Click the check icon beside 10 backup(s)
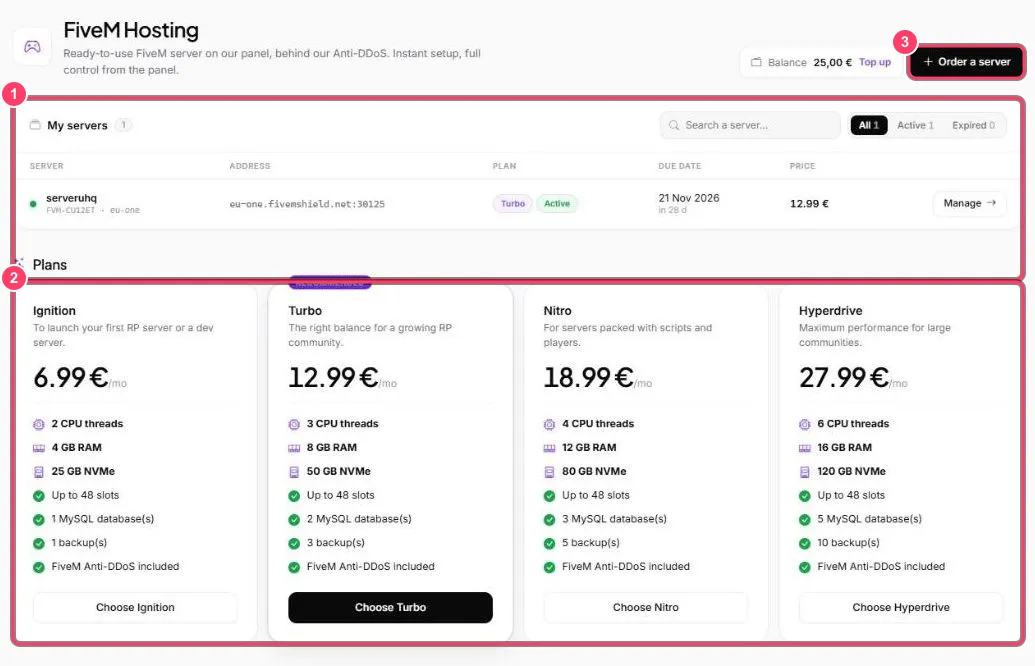The width and height of the screenshot is (1035, 666). click(x=805, y=543)
